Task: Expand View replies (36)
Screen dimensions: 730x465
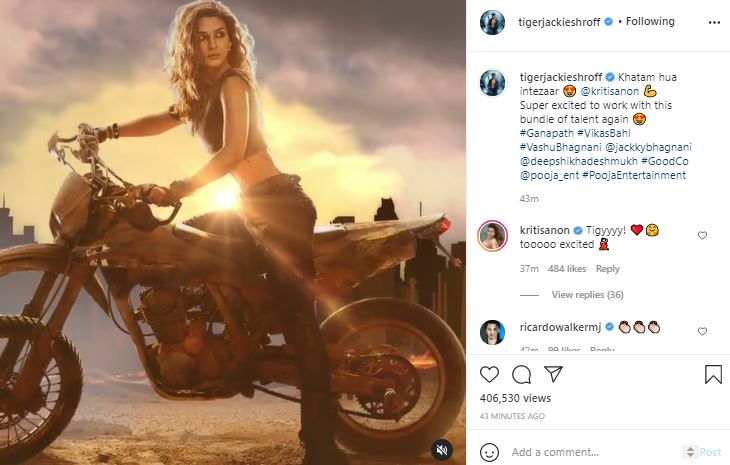Action: (x=587, y=295)
